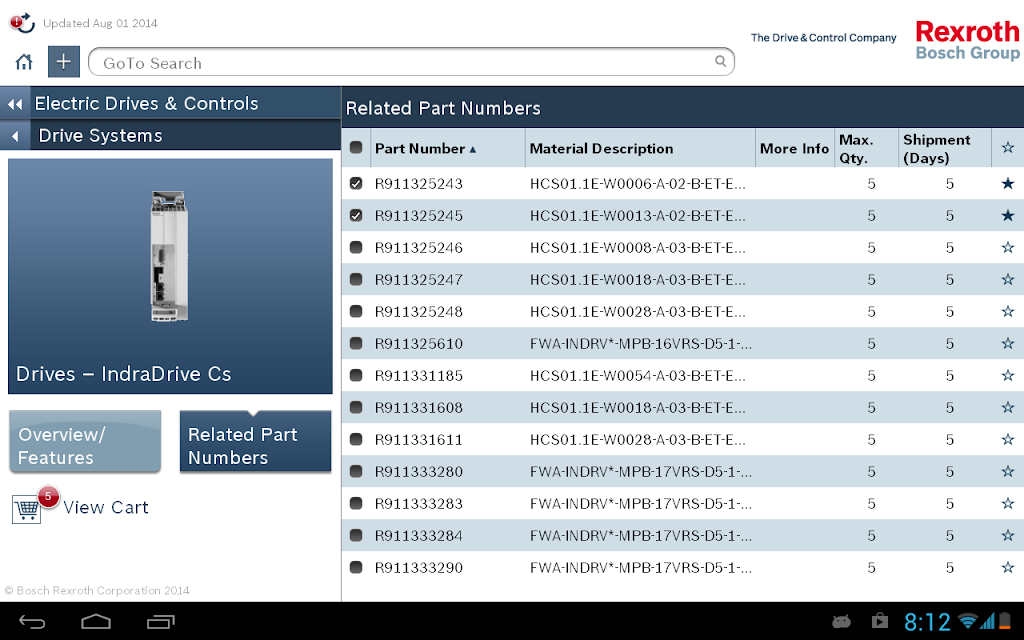Viewport: 1024px width, 640px height.
Task: Tap the Android recent apps button
Action: 161,622
